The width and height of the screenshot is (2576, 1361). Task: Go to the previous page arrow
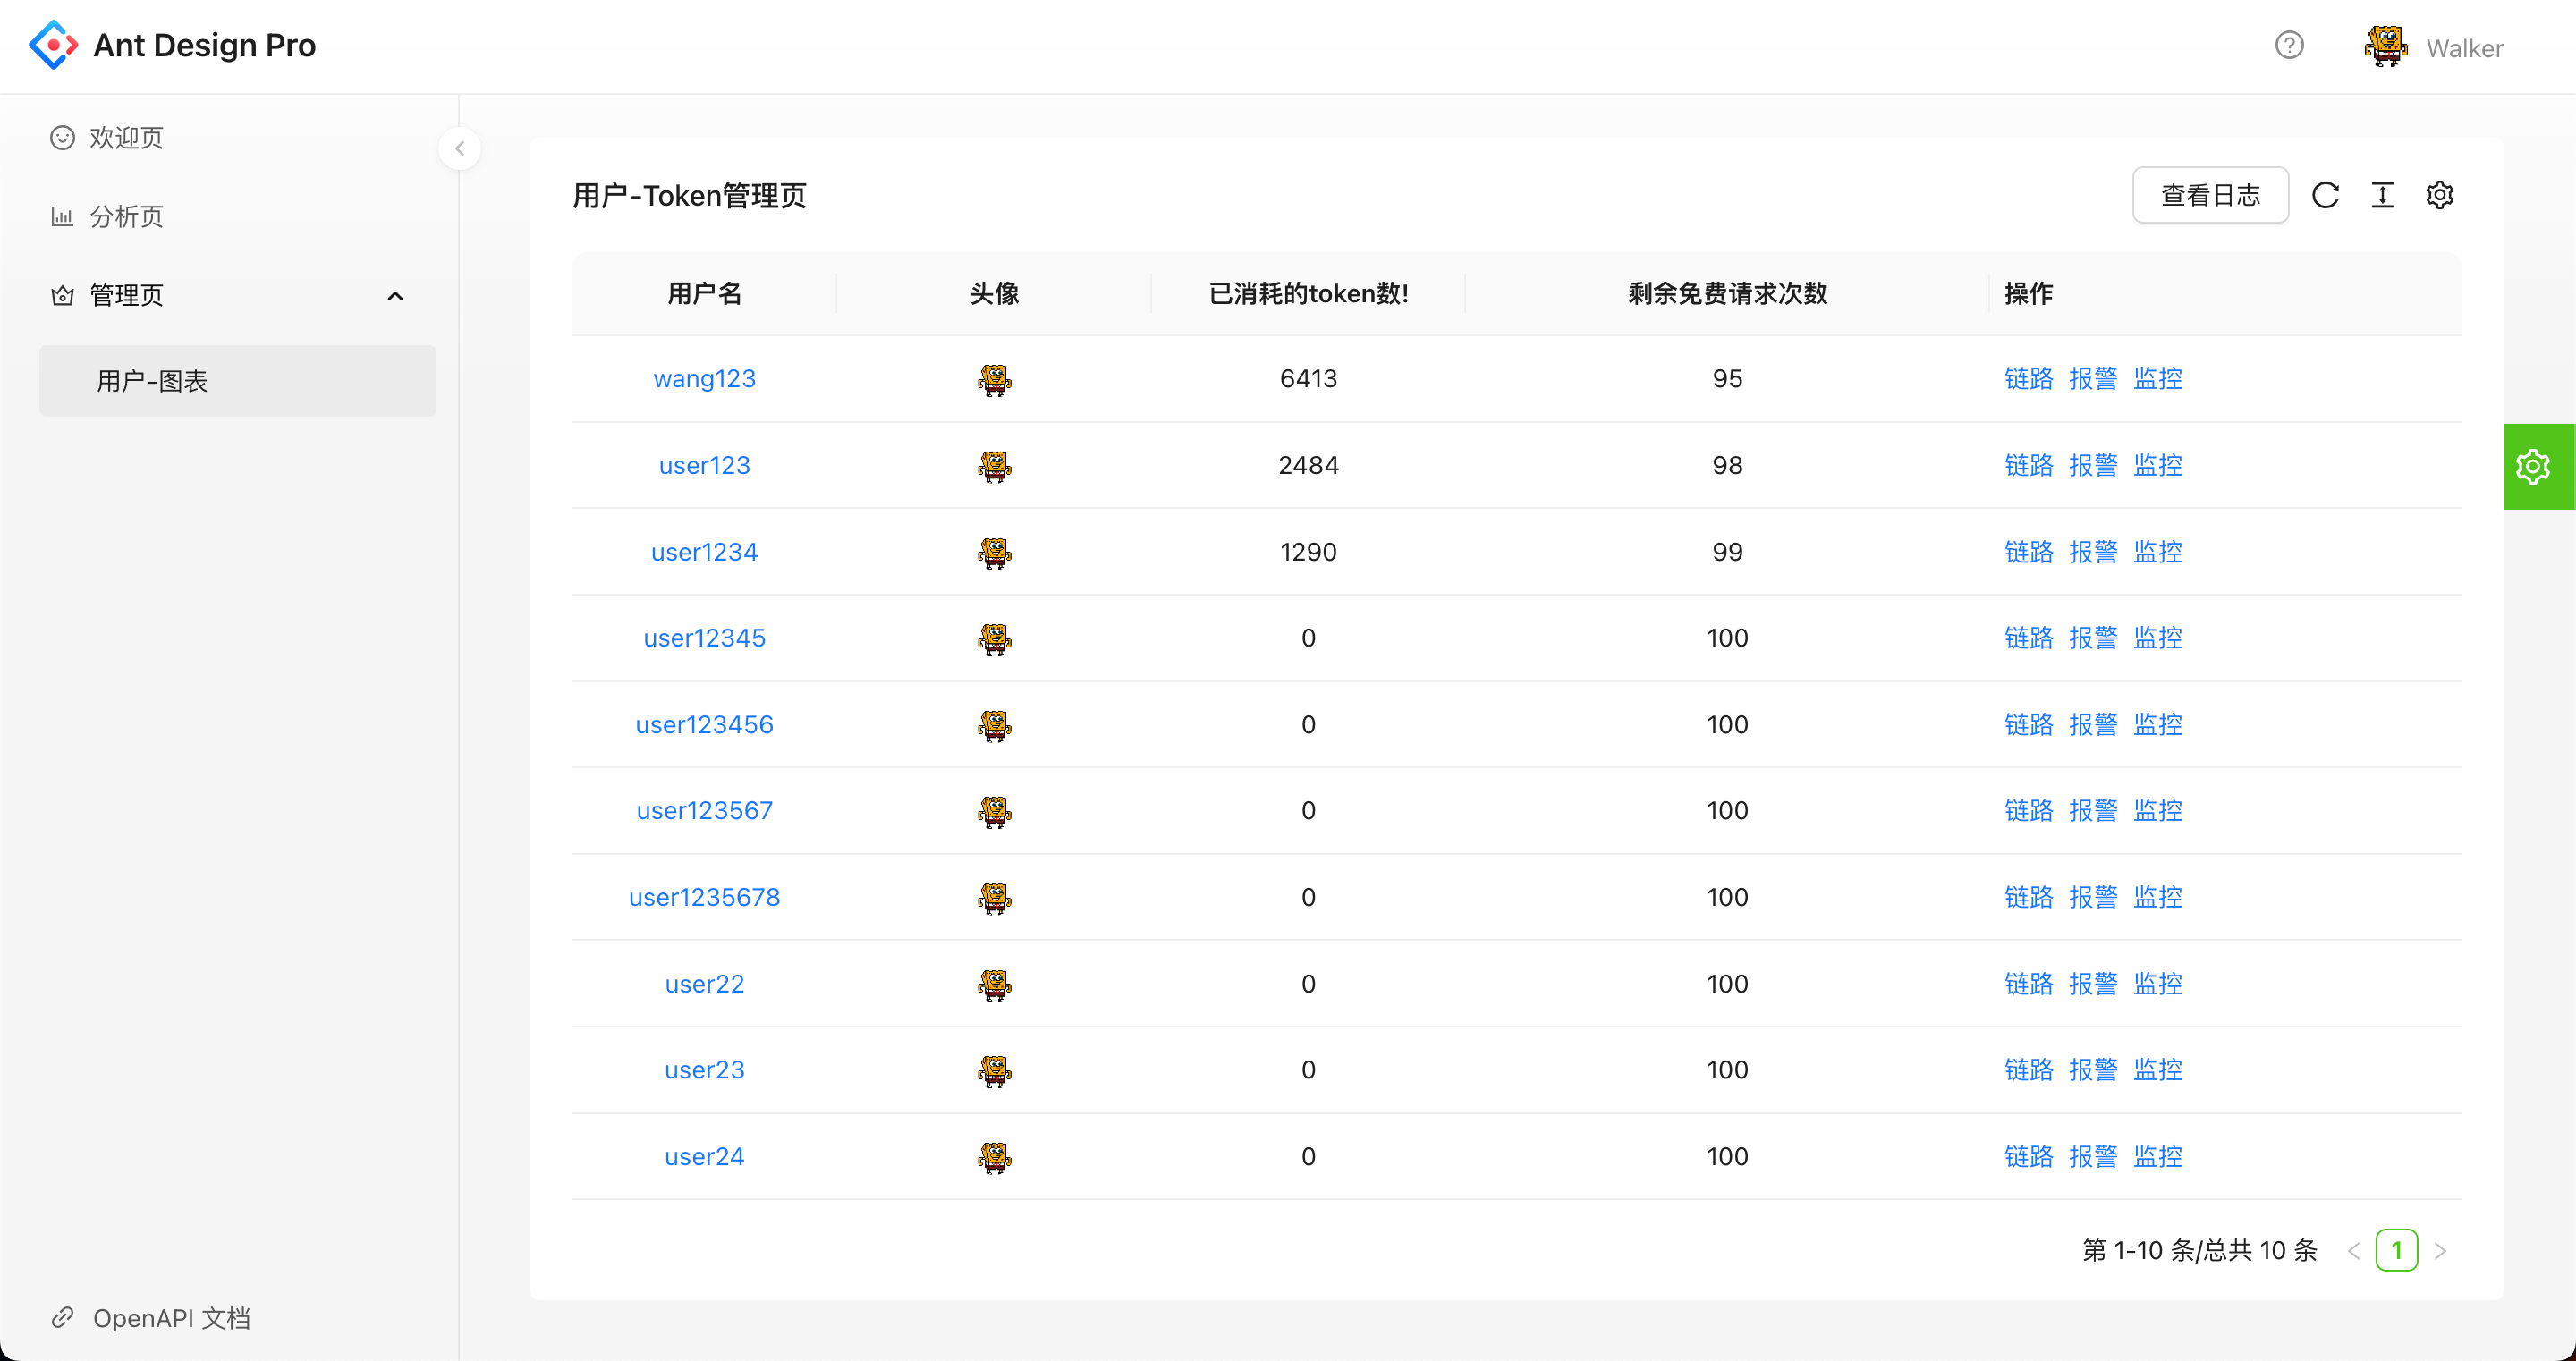tap(2354, 1251)
